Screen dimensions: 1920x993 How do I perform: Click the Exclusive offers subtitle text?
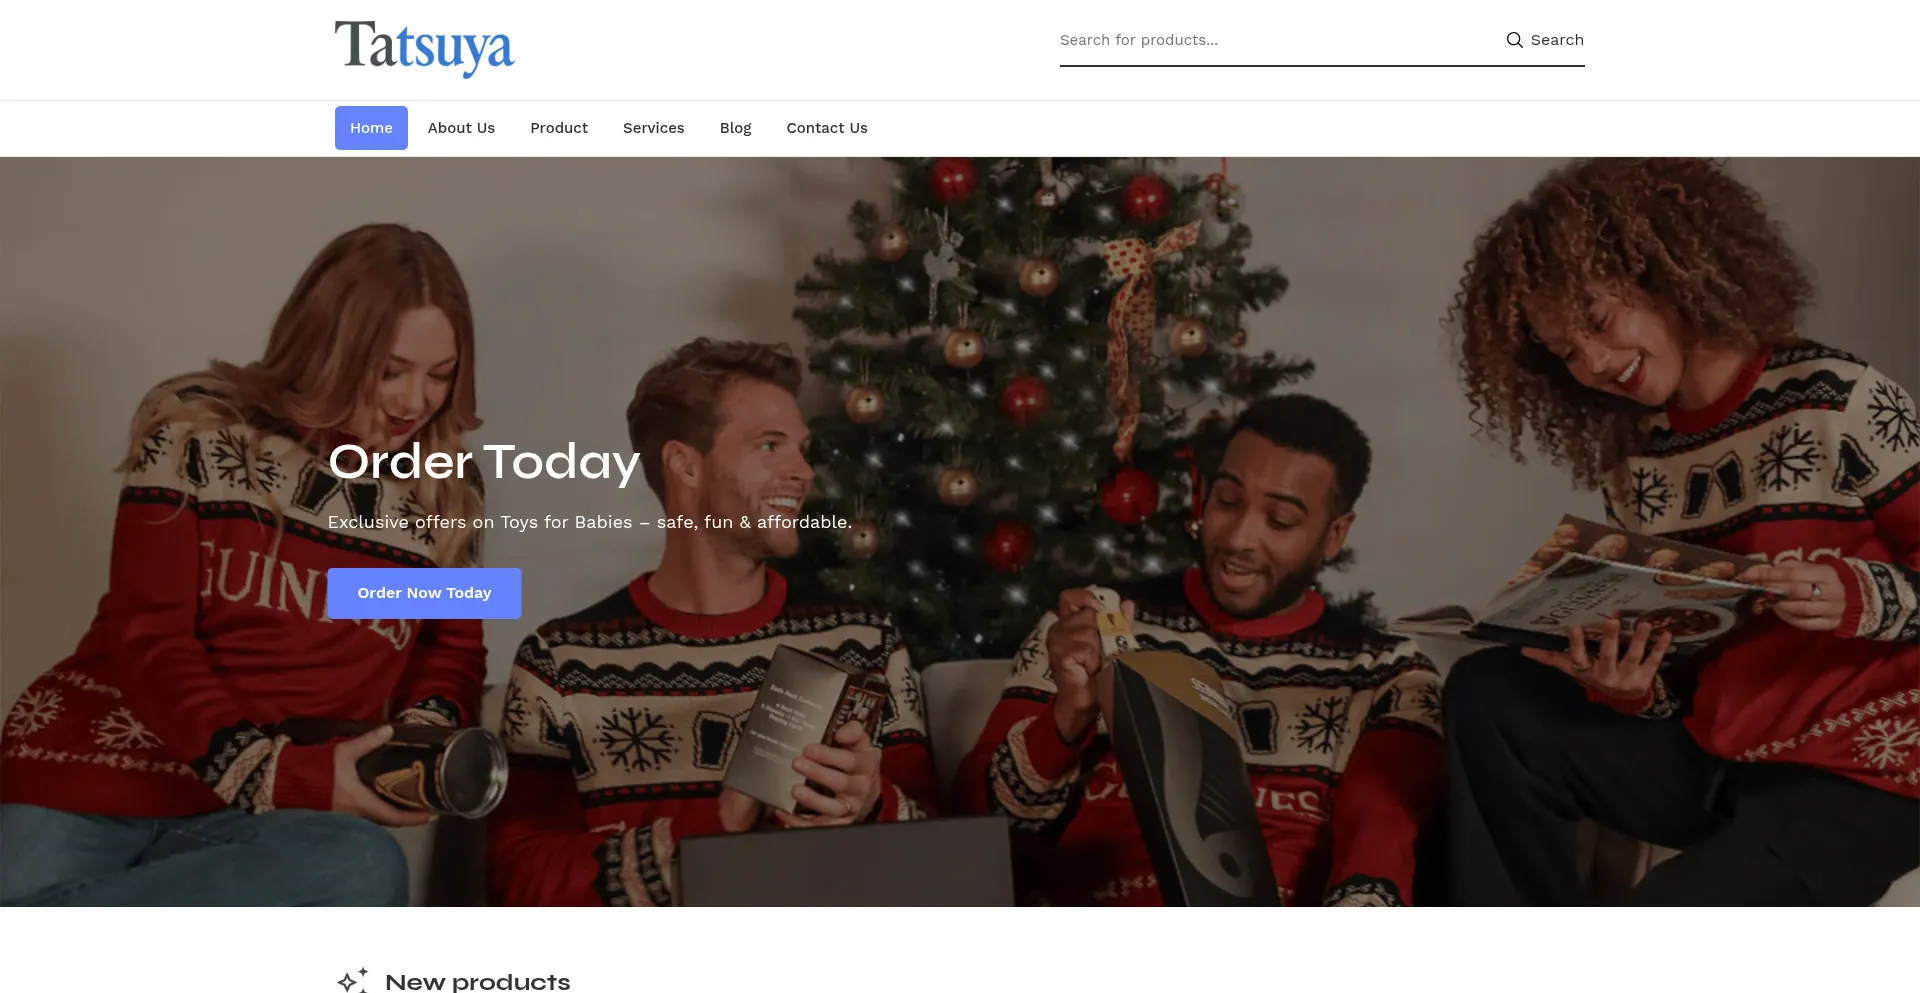(590, 522)
